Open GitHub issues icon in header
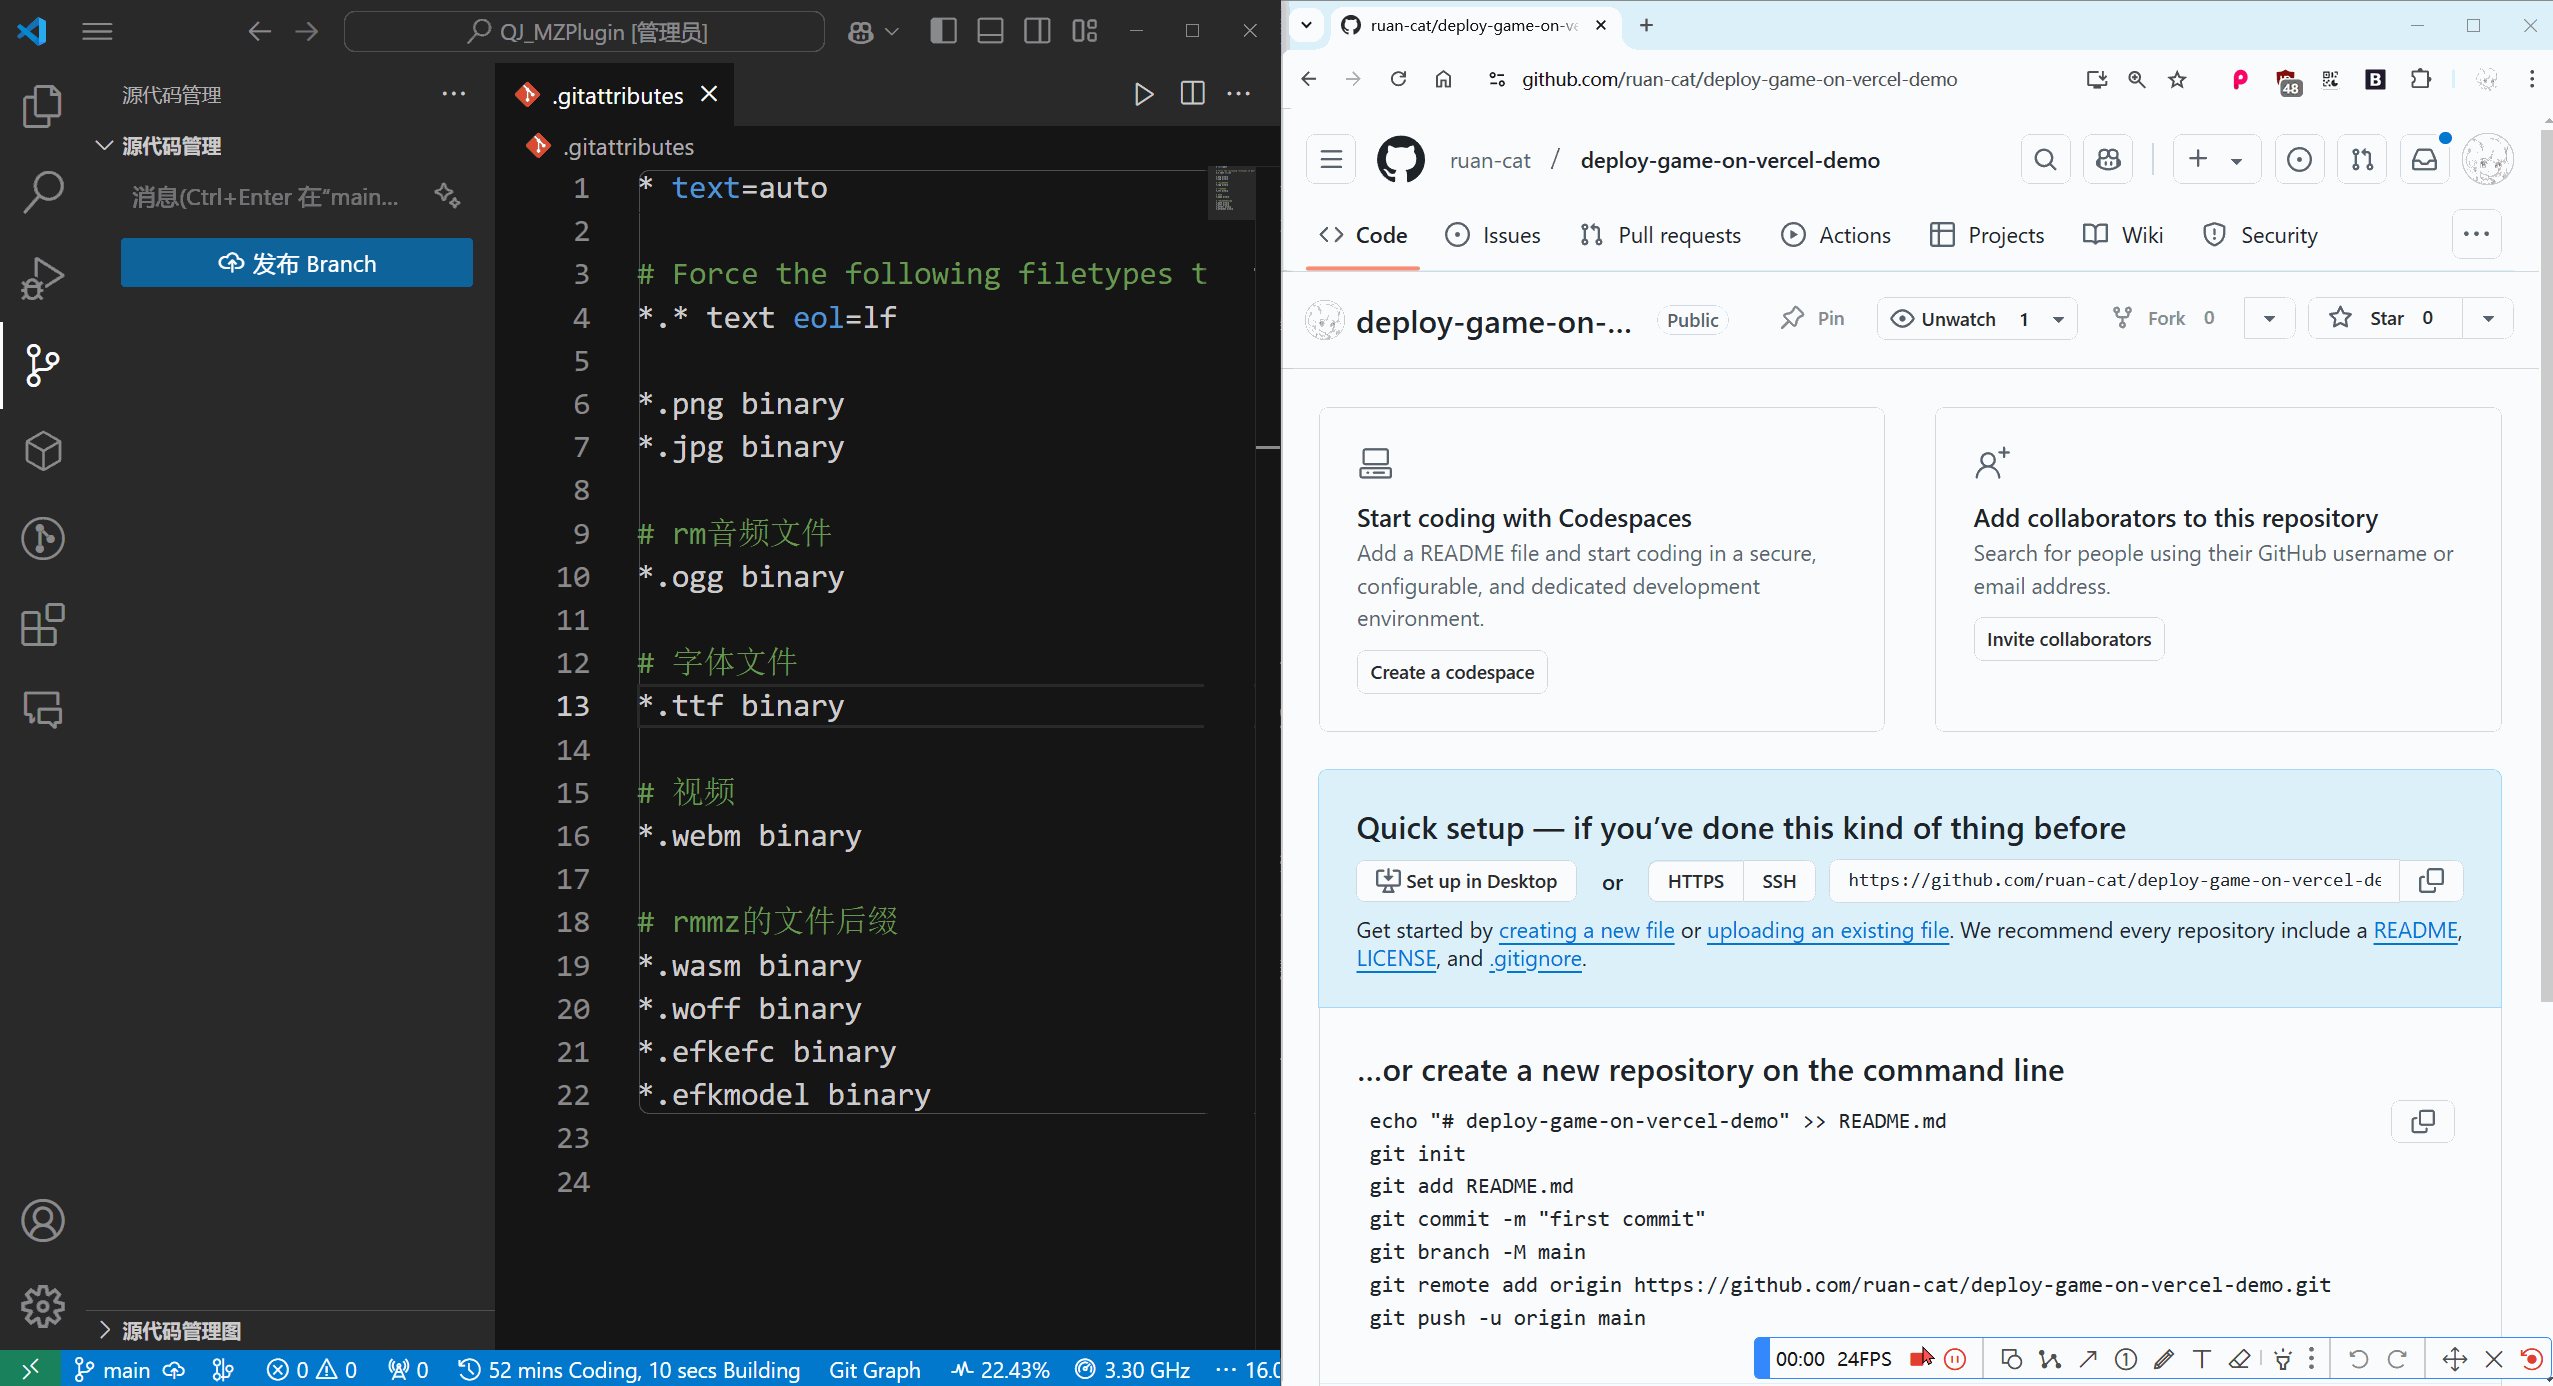Image resolution: width=2553 pixels, height=1386 pixels. (x=2300, y=159)
